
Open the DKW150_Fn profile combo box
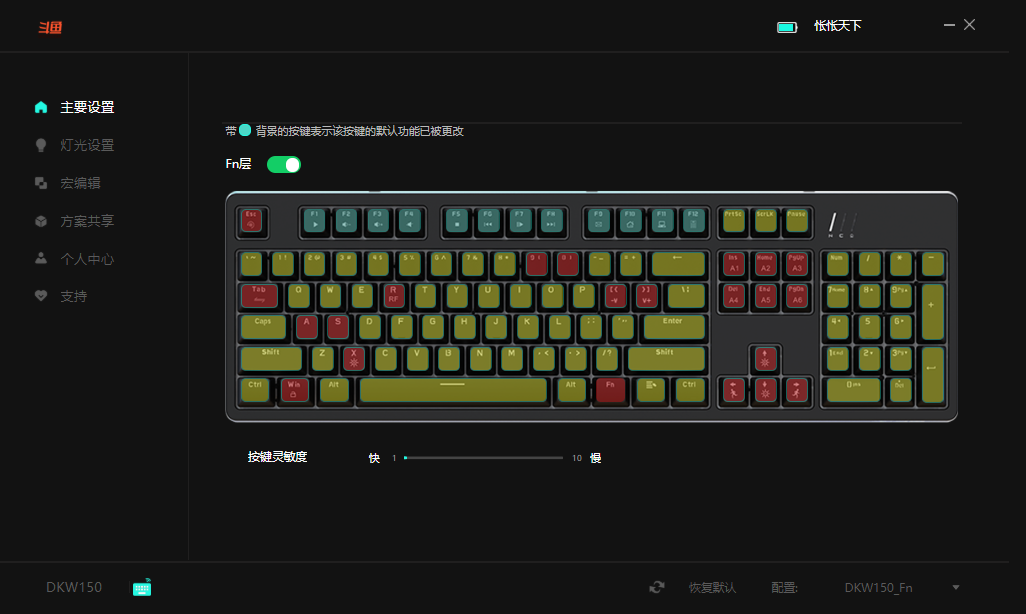point(902,588)
